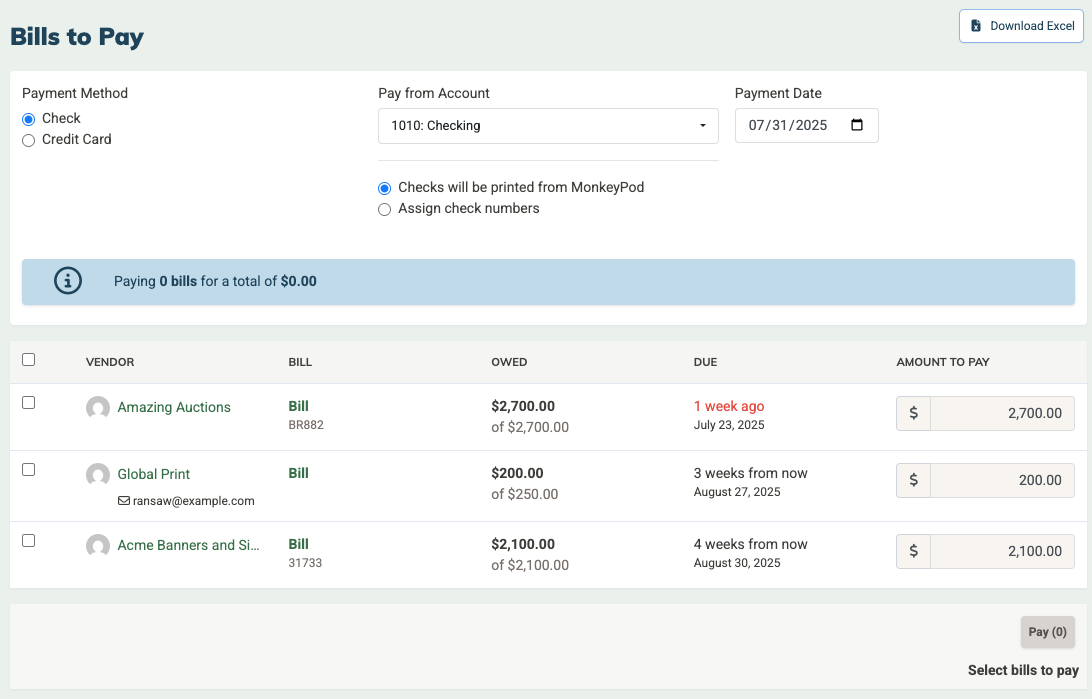This screenshot has width=1092, height=699.
Task: Click the envelope icon beside ransaw@example.com
Action: click(x=123, y=501)
